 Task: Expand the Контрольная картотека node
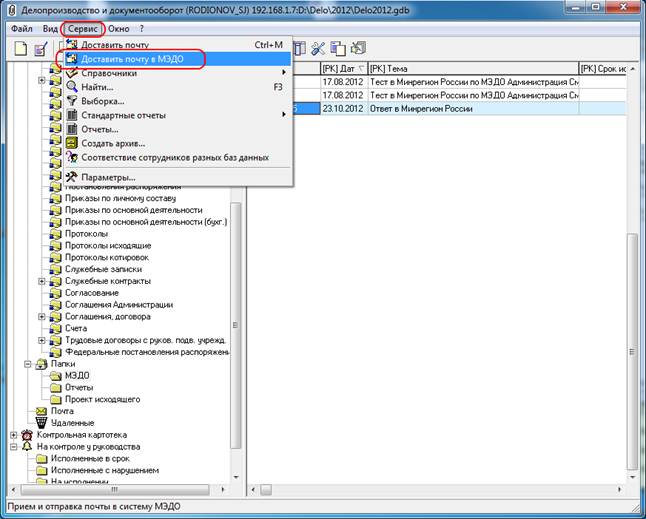(x=13, y=435)
